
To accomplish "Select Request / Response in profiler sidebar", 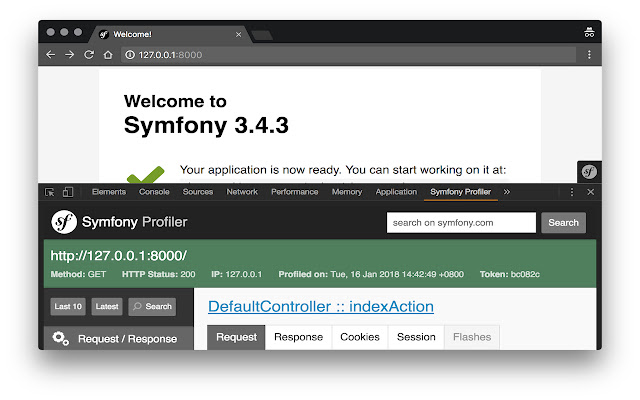I will tap(119, 338).
